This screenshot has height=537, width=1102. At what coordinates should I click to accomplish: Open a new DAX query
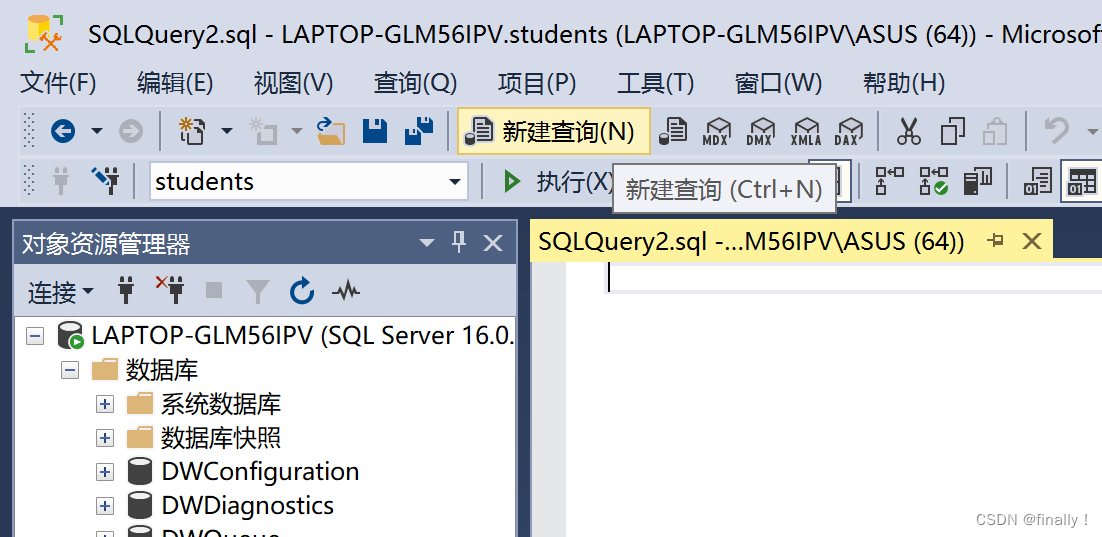[x=849, y=131]
